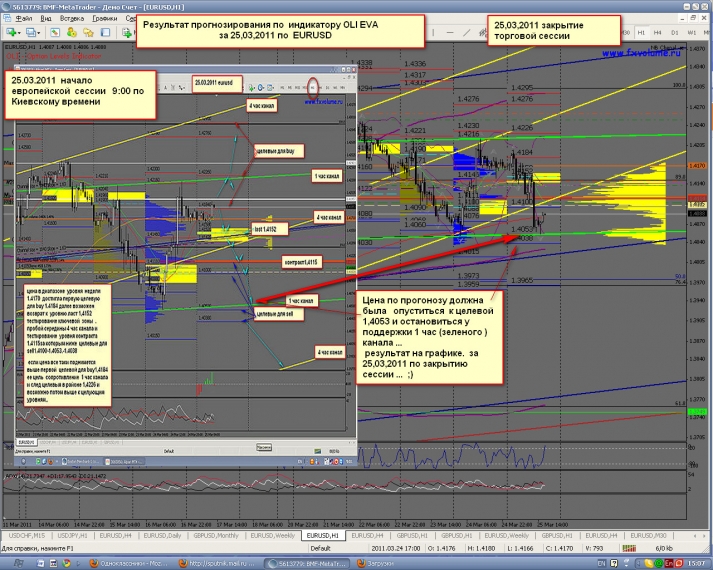This screenshot has width=713, height=570.
Task: Open the Вид menu
Action: tap(46, 19)
